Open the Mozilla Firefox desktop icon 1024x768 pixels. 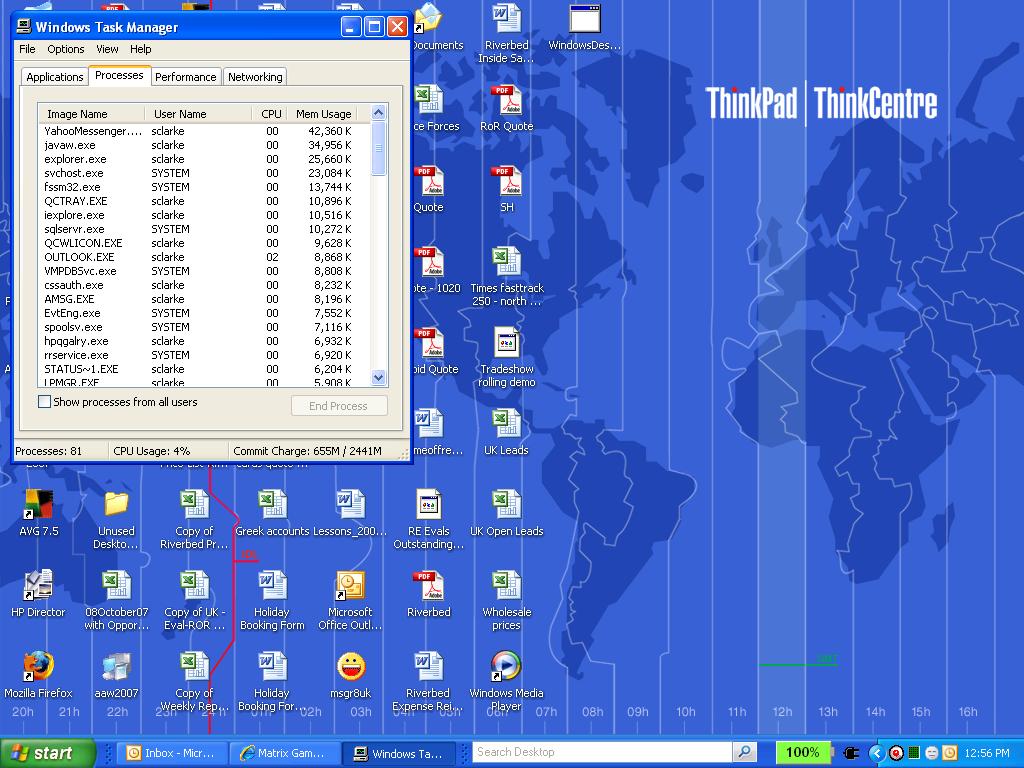(38, 667)
